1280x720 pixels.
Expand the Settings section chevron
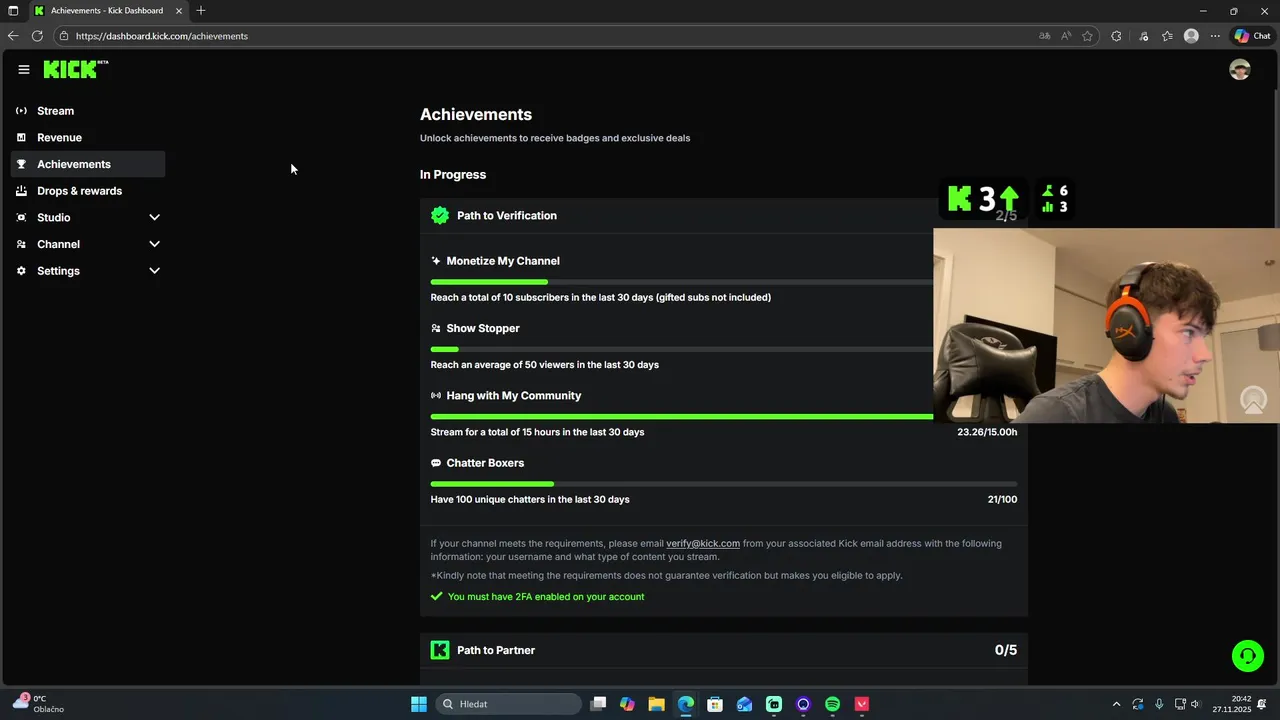point(154,271)
